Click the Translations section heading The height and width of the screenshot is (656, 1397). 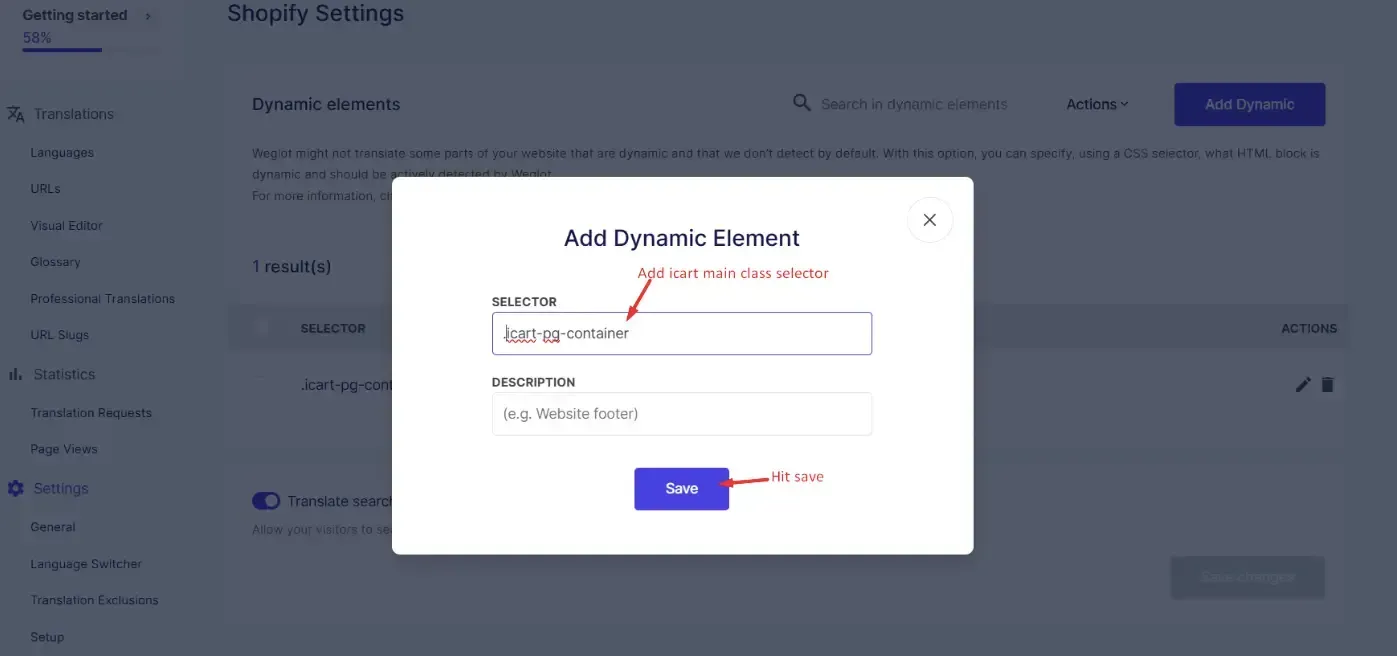74,114
